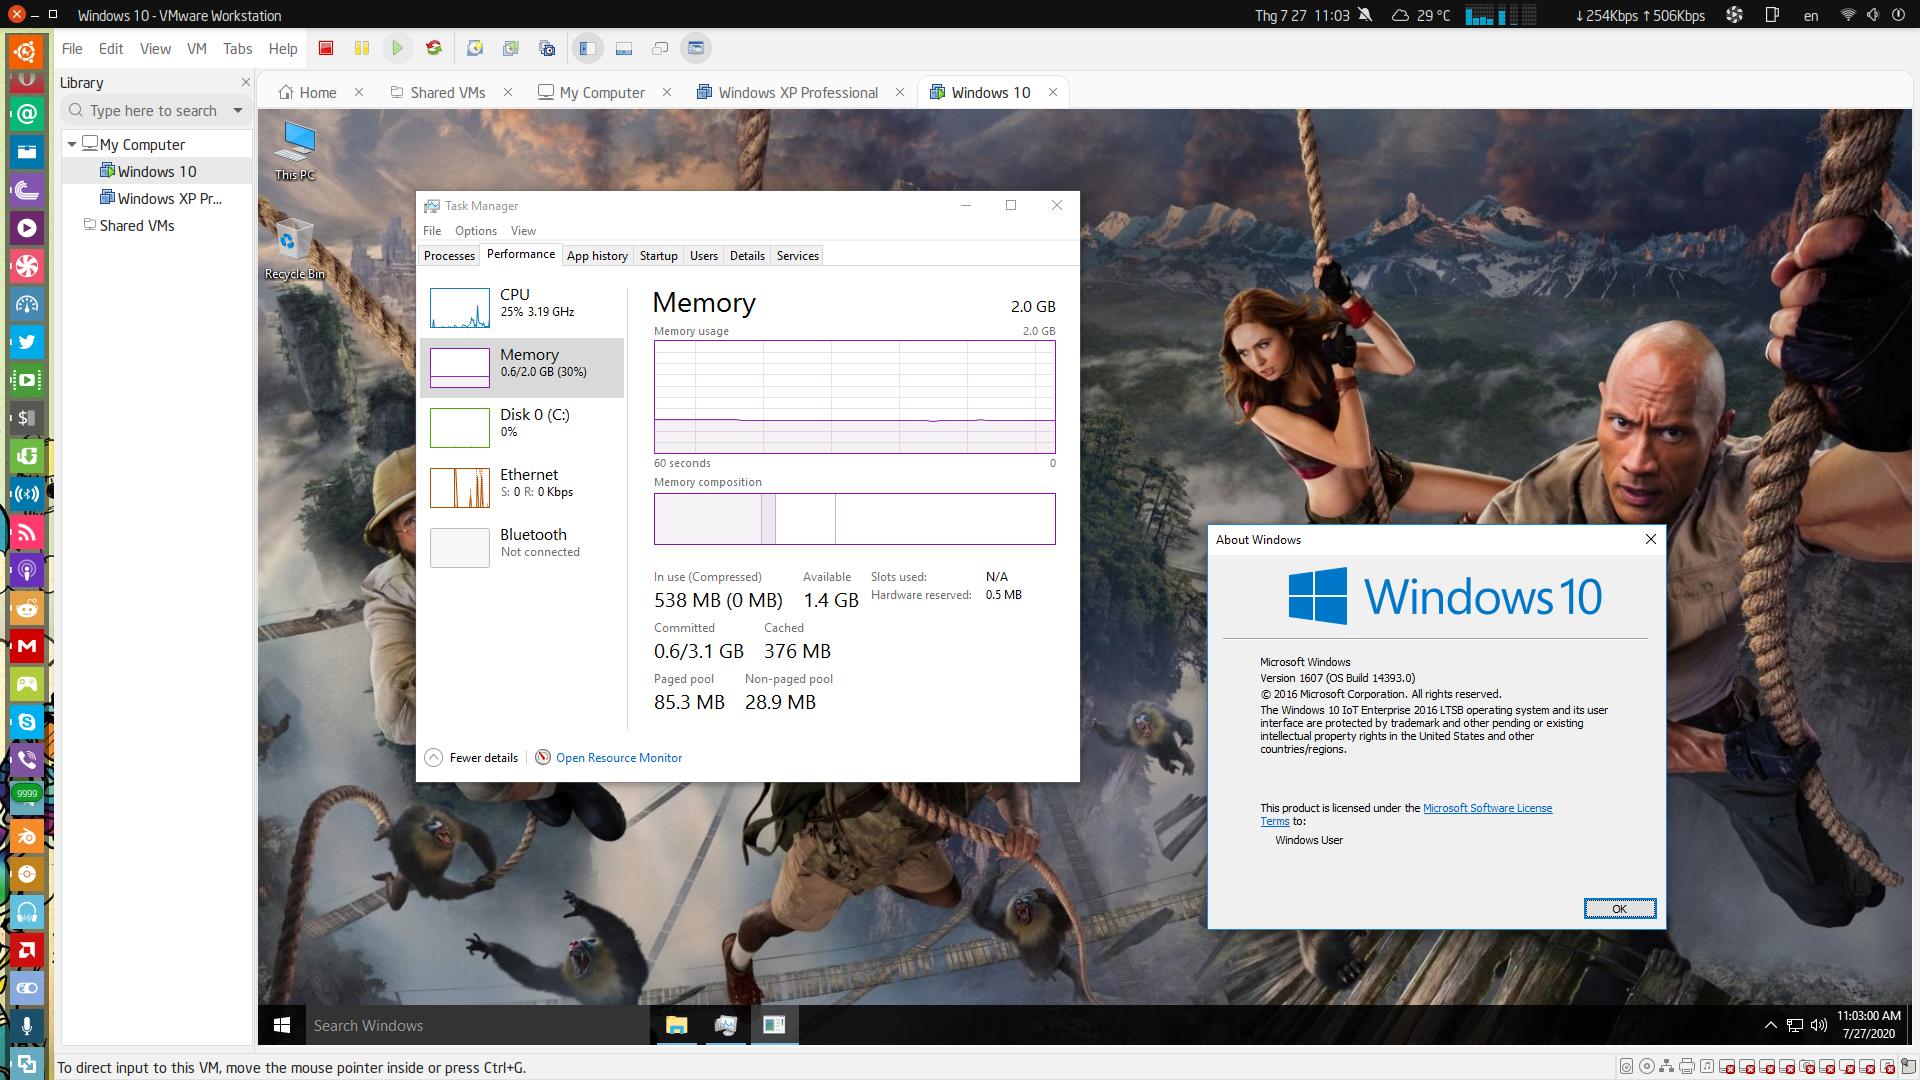
Task: Click OK in About Windows dialog
Action: click(1619, 908)
